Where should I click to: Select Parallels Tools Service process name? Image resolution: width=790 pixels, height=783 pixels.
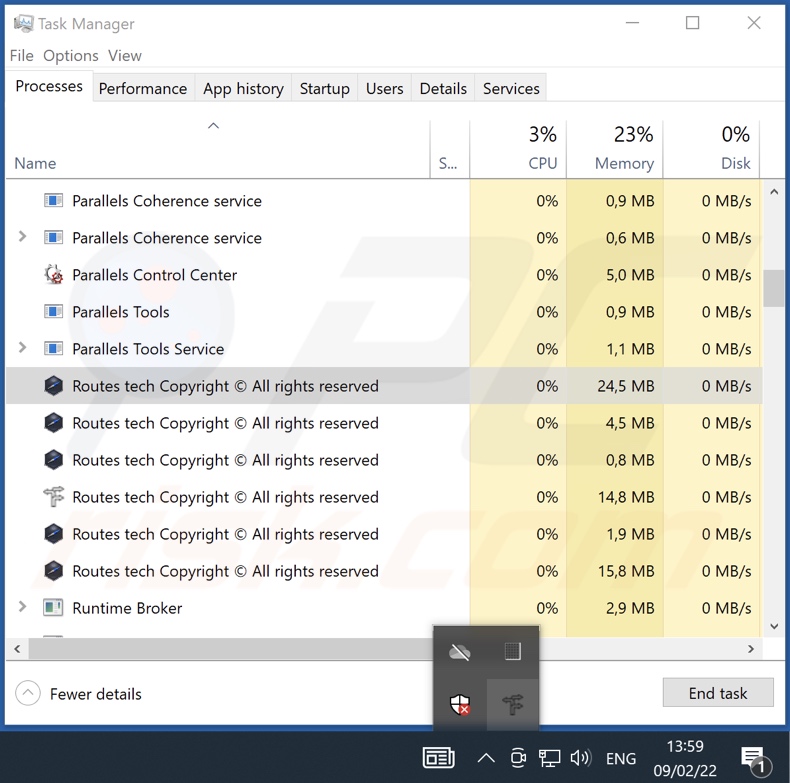[148, 349]
